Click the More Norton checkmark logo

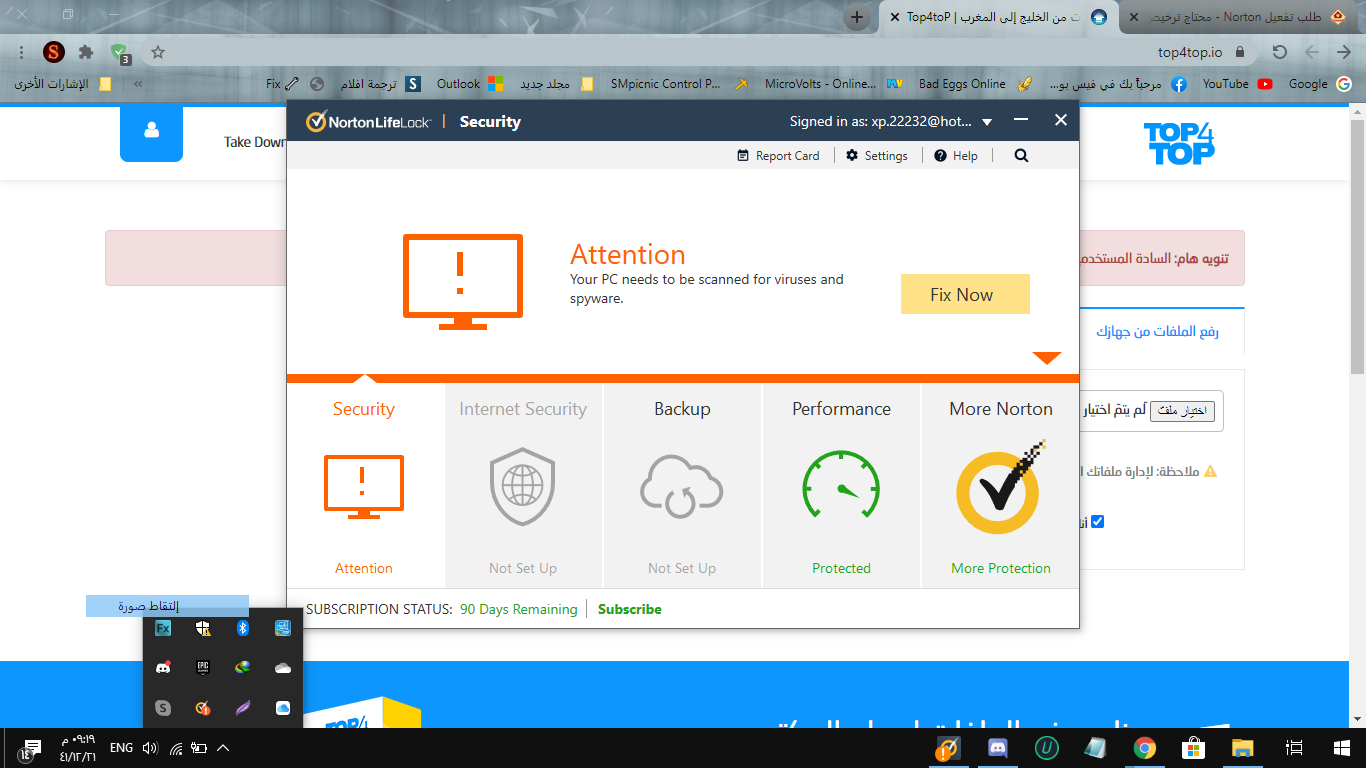(x=1000, y=488)
